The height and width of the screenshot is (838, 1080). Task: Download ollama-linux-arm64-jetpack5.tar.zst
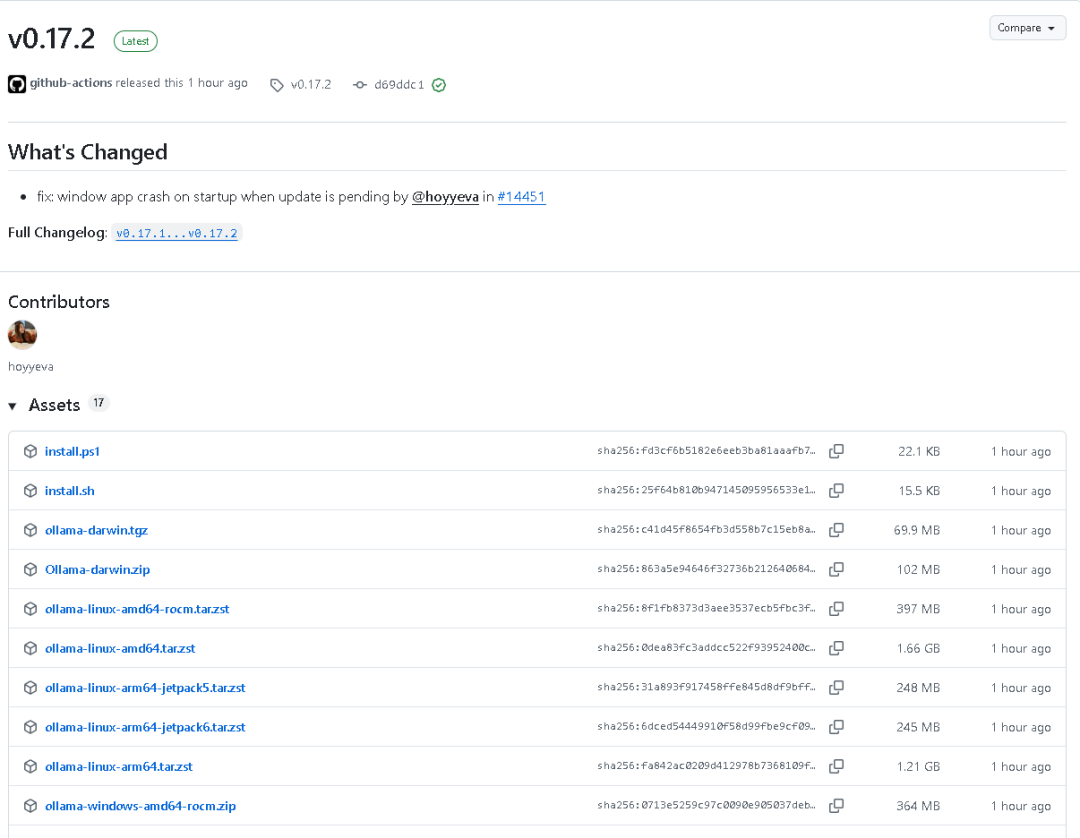point(145,687)
